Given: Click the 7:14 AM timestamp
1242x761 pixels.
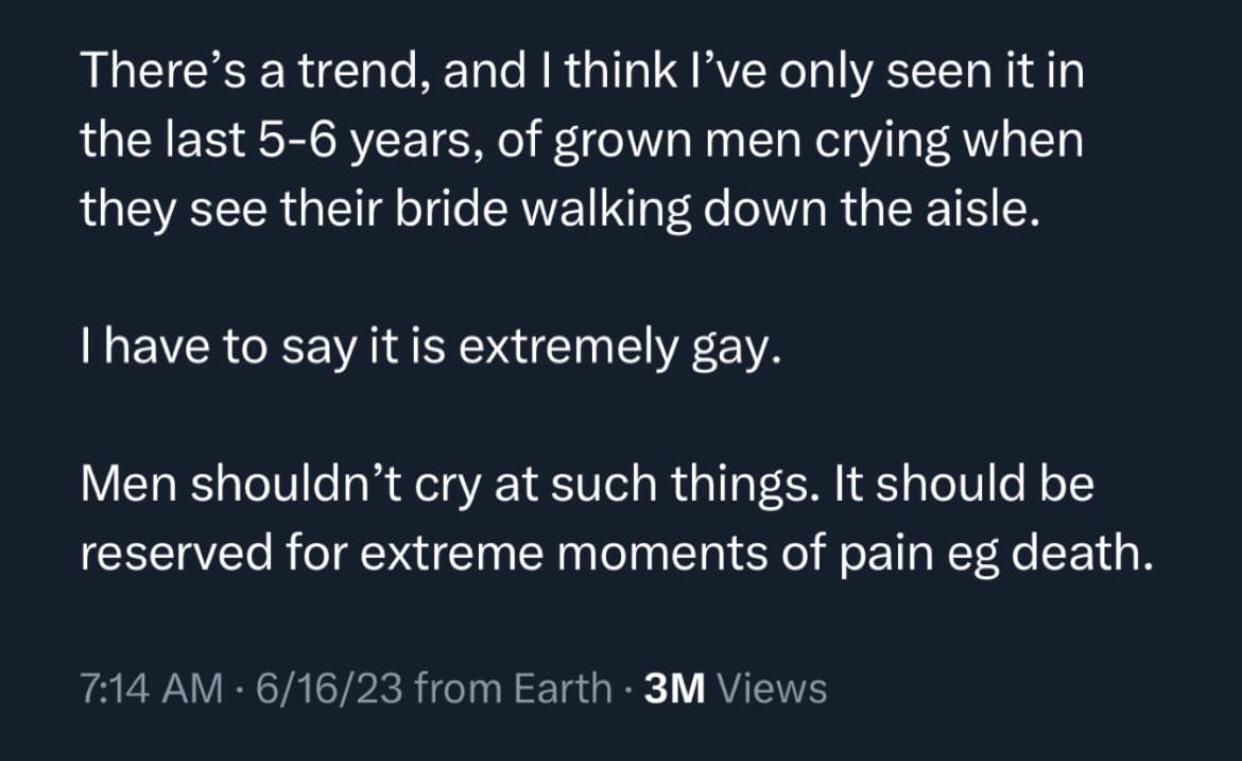Looking at the screenshot, I should point(149,688).
